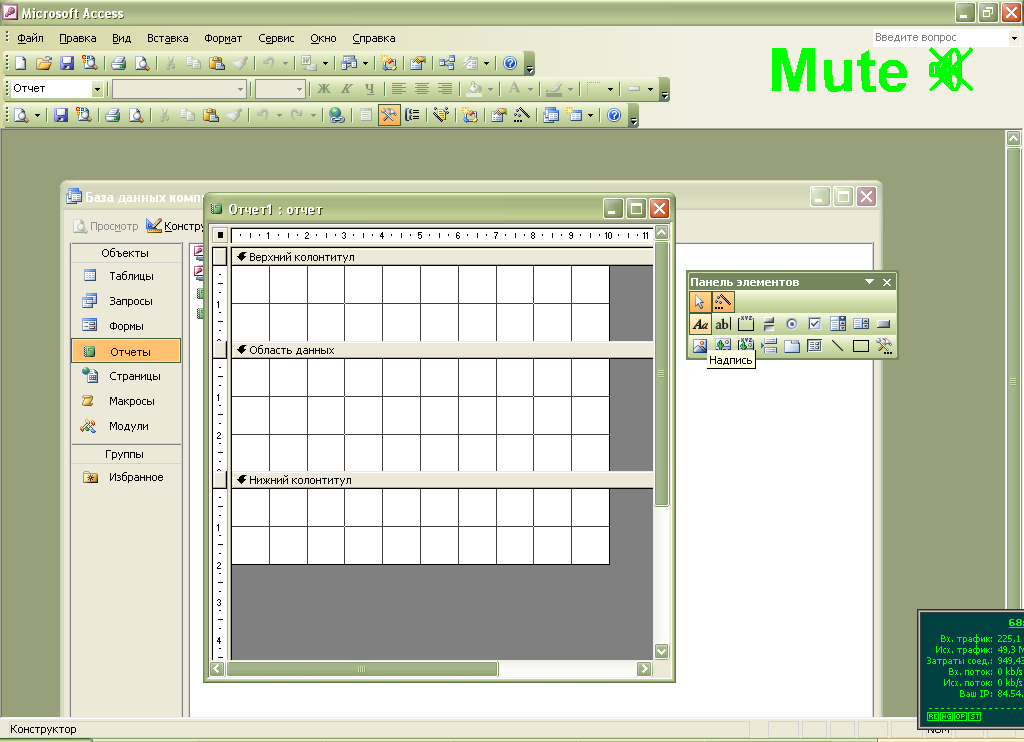Toggle the Select Objects pointer tool
The height and width of the screenshot is (742, 1024).
pyautogui.click(x=700, y=302)
